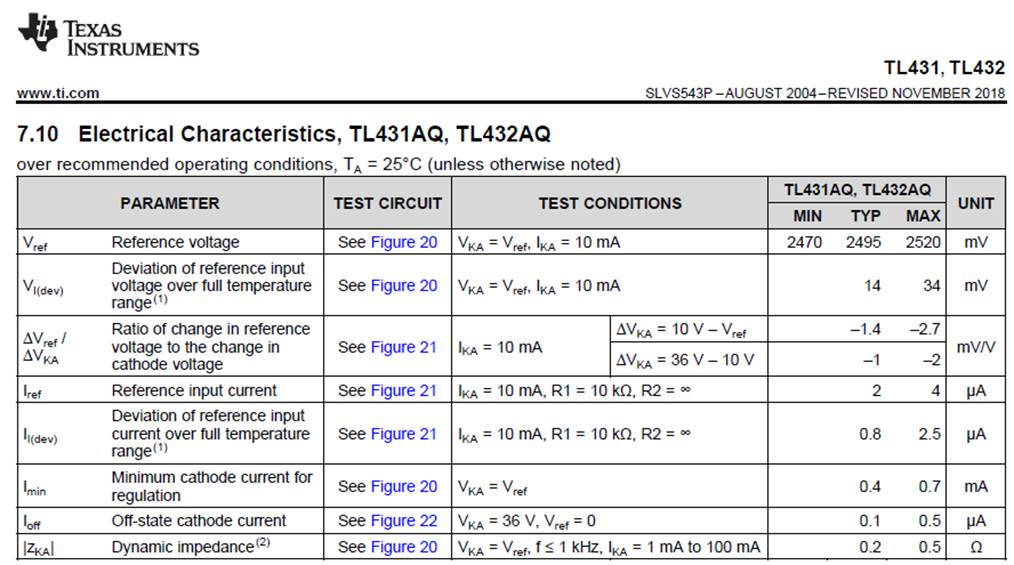Click the PARAMETER column header
Image resolution: width=1014 pixels, height=565 pixels.
click(x=169, y=203)
